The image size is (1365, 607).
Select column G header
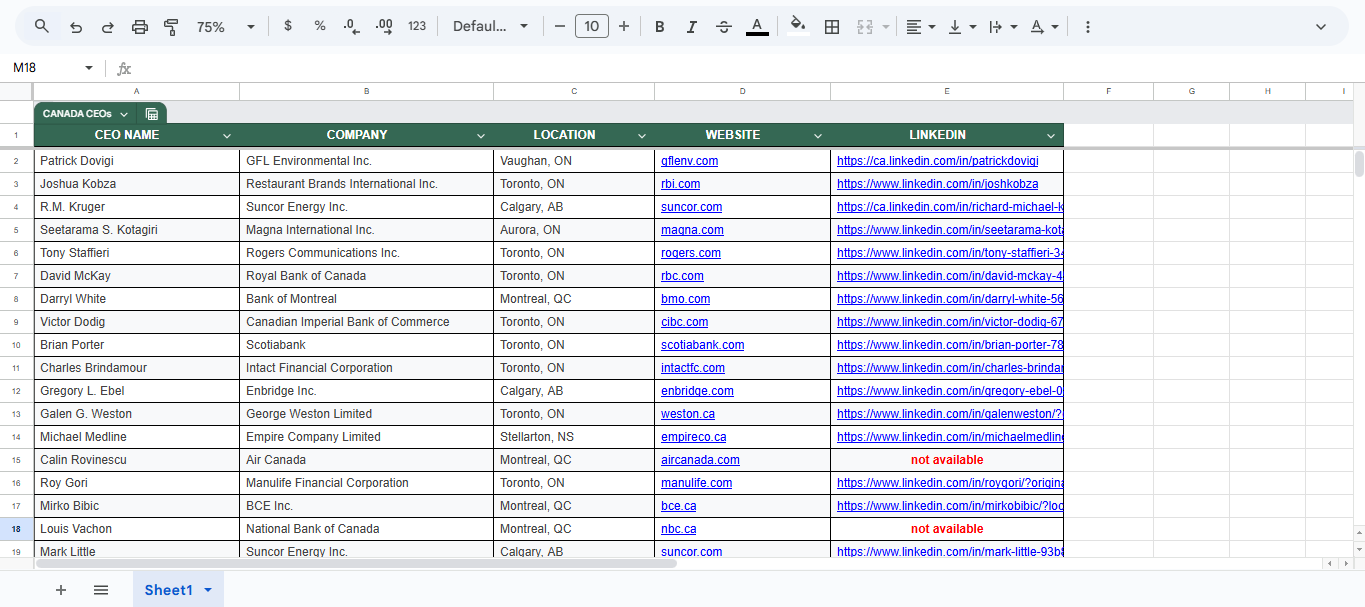[x=1192, y=91]
